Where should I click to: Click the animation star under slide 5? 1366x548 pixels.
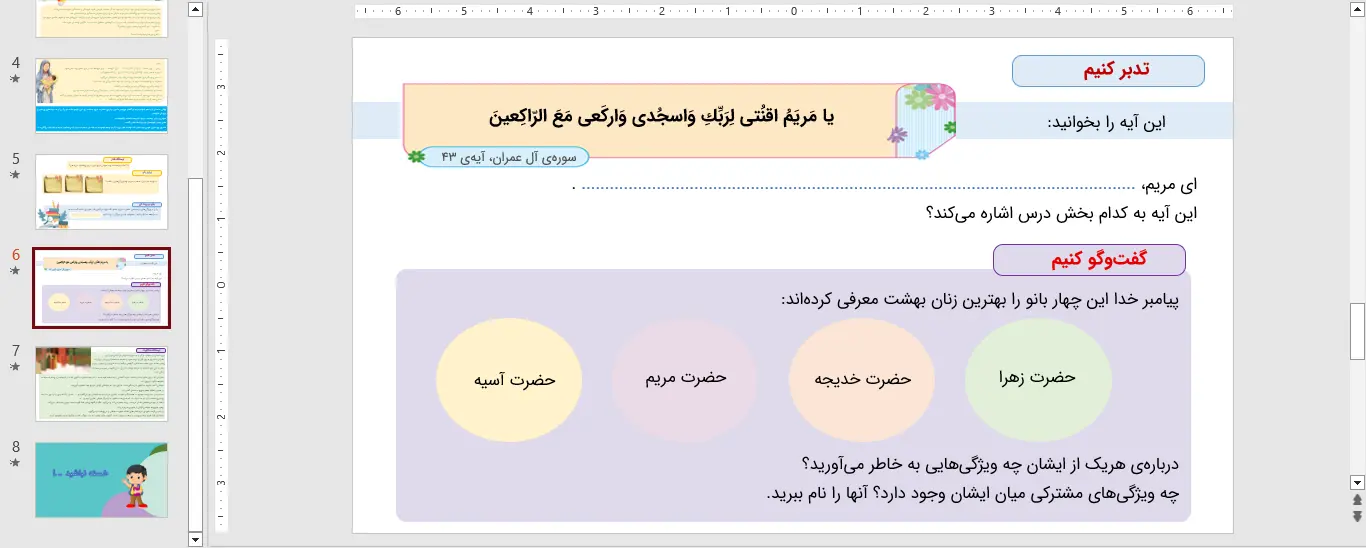pos(15,175)
